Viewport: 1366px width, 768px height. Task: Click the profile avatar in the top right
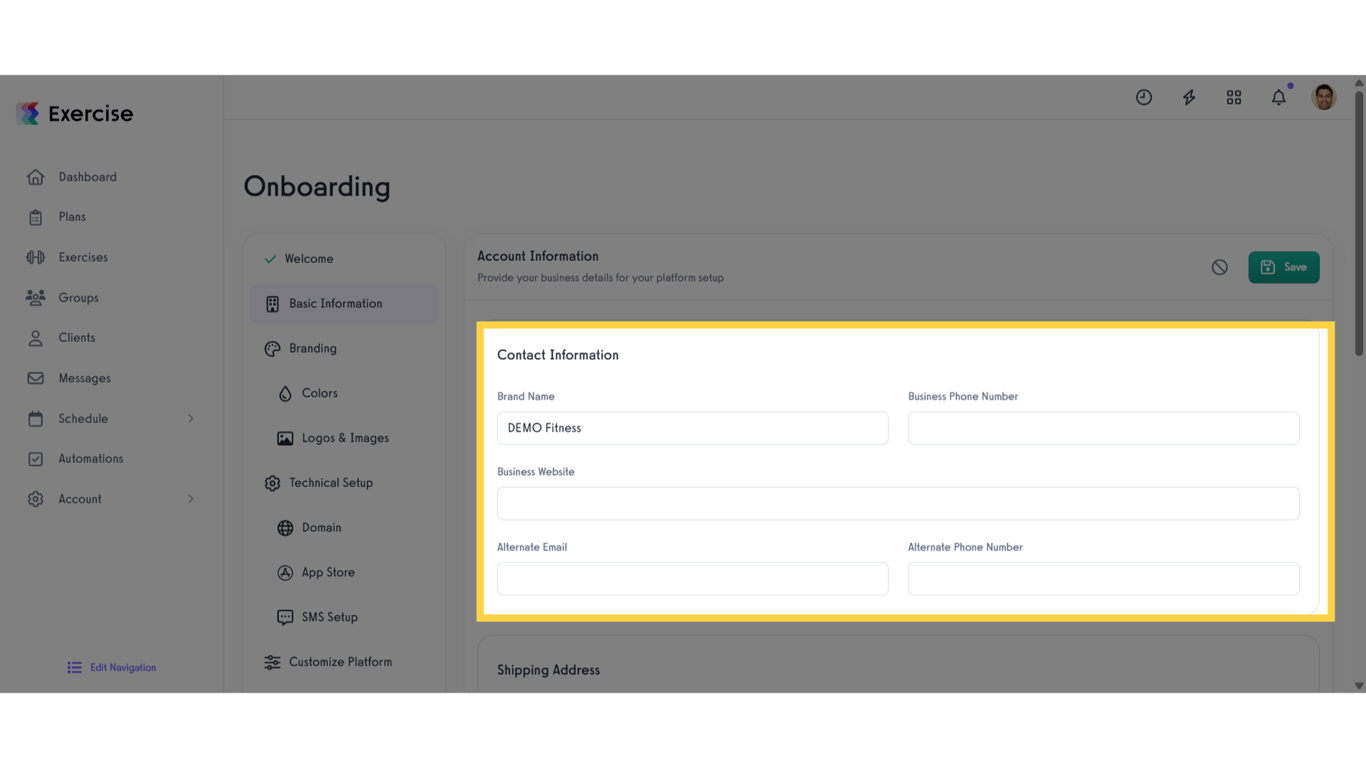[x=1323, y=97]
